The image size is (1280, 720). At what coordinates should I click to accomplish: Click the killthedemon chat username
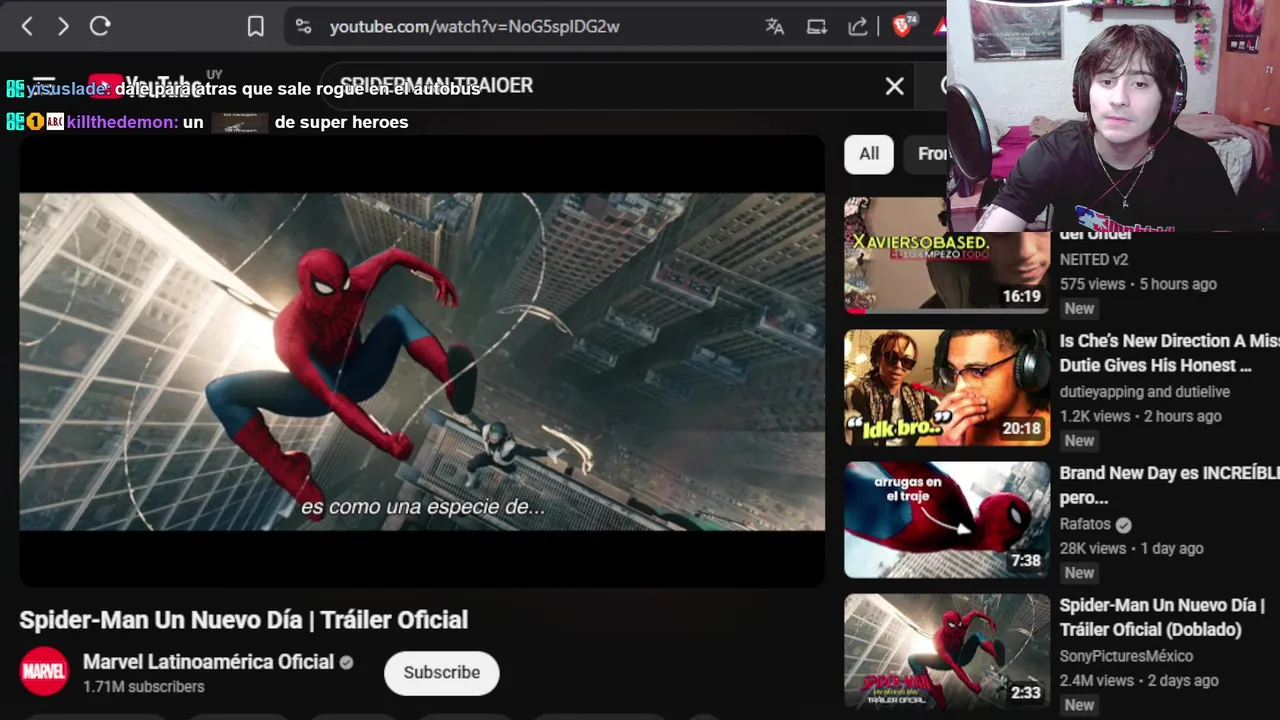click(x=123, y=122)
